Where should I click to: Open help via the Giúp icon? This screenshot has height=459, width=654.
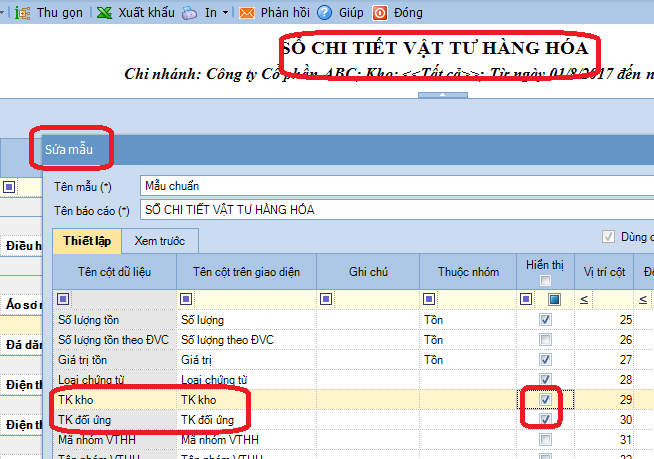point(324,13)
